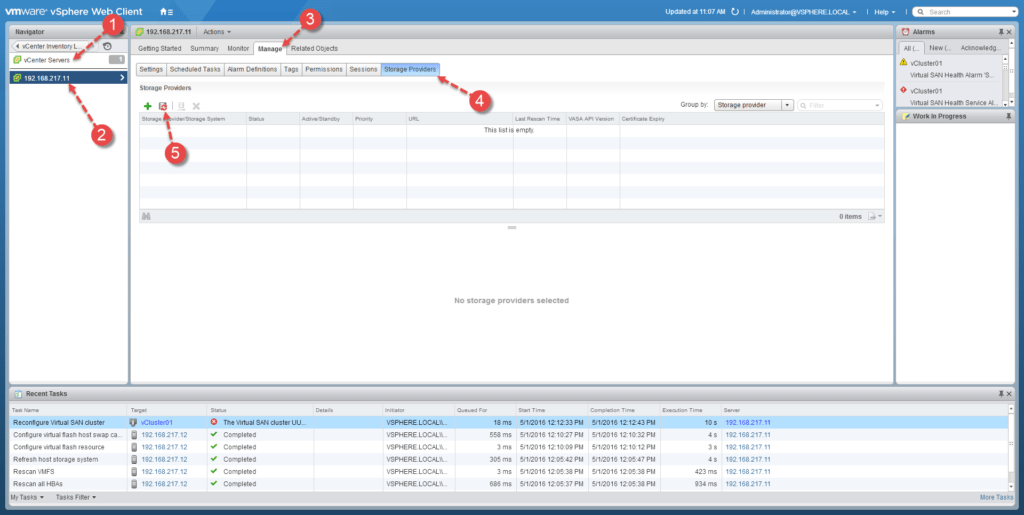Screen dimensions: 1024x515
Task: Click the Recent Tasks panel icon
Action: (x=18, y=394)
